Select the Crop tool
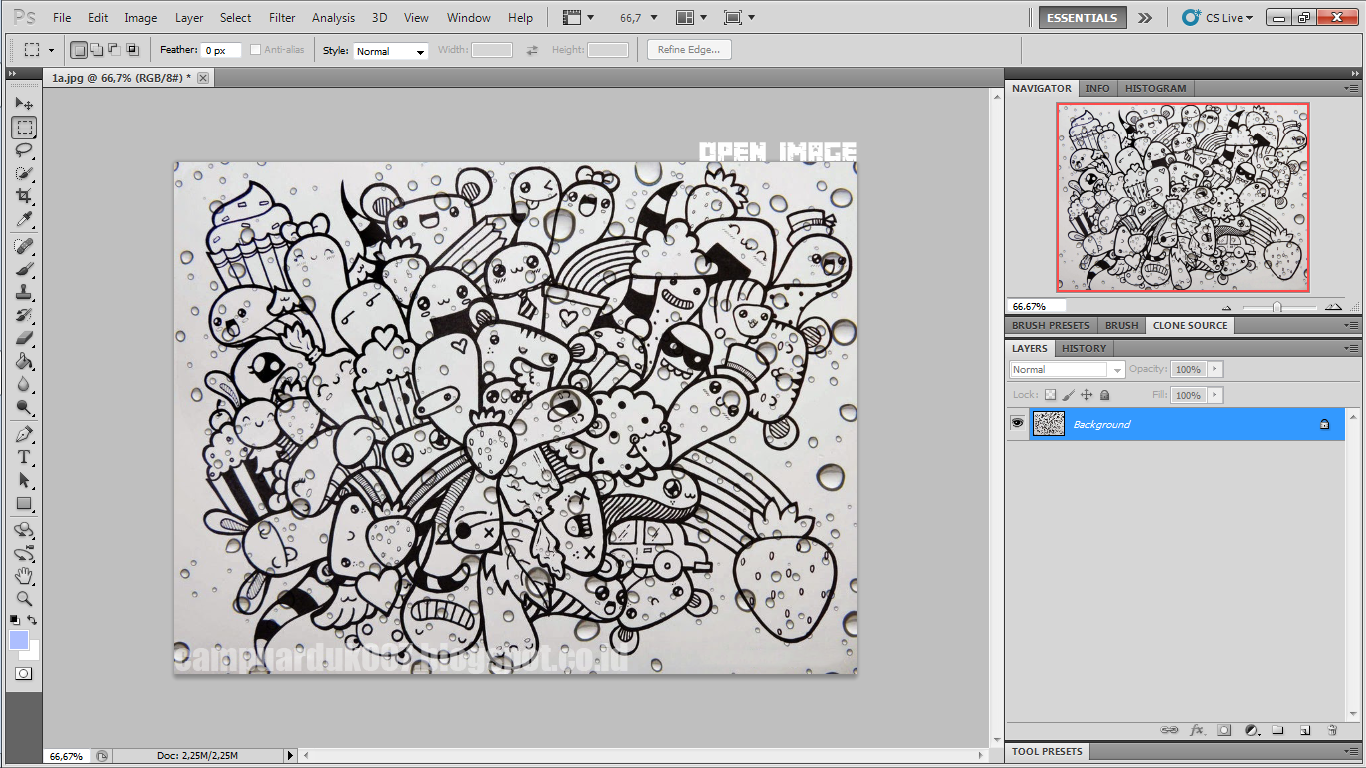 pos(24,196)
